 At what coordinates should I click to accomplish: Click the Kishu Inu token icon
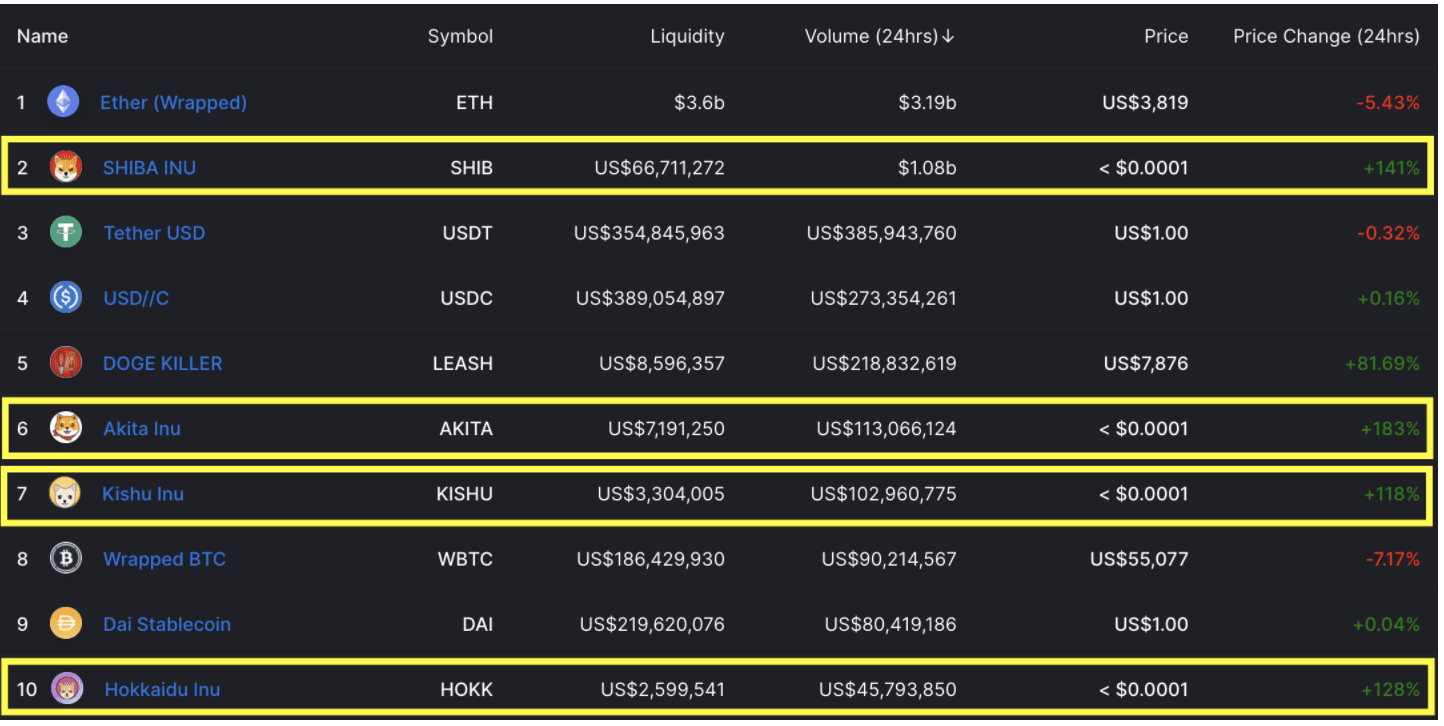pos(65,493)
